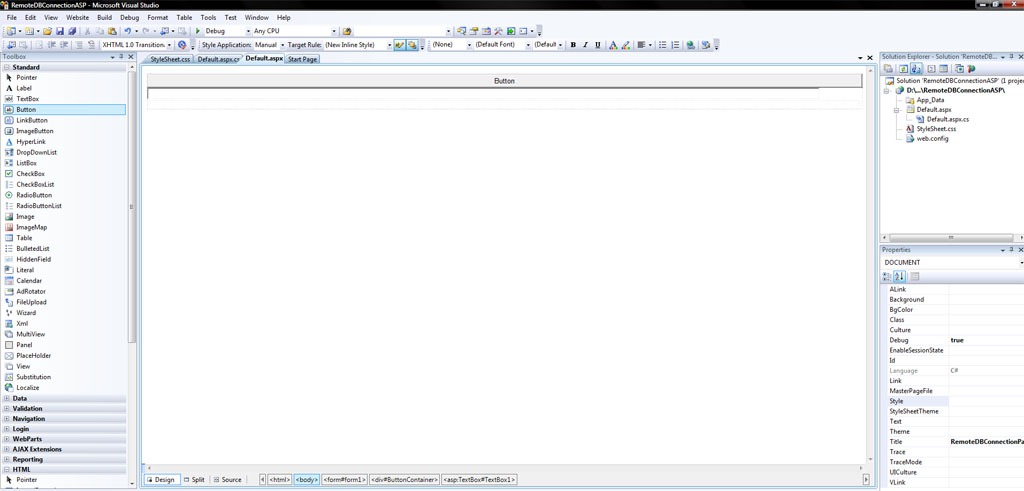Click the Unordered List bullets icon
The image size is (1024, 491).
[x=662, y=45]
